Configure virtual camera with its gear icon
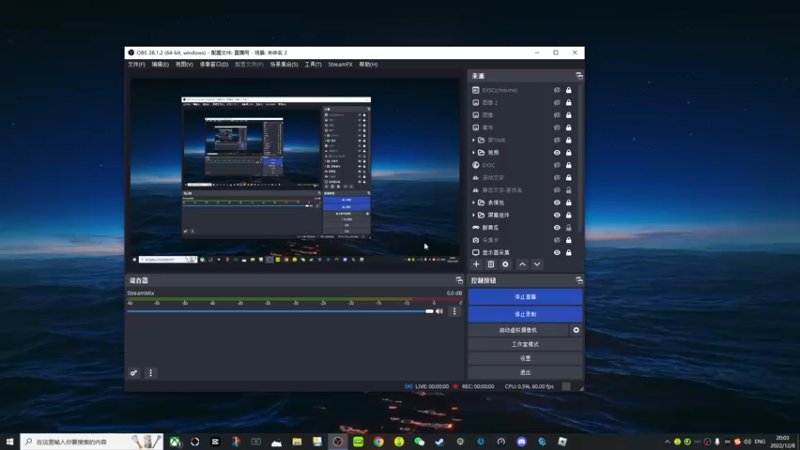 pyautogui.click(x=576, y=330)
